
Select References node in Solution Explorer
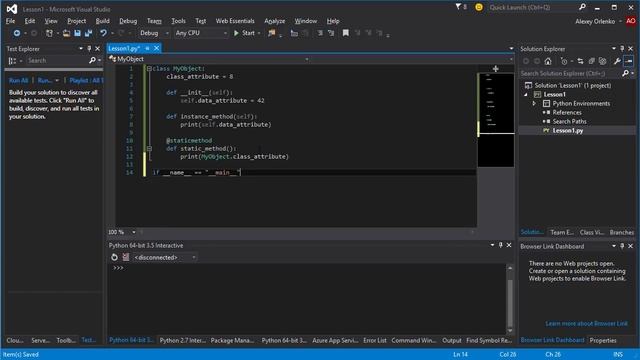(567, 113)
